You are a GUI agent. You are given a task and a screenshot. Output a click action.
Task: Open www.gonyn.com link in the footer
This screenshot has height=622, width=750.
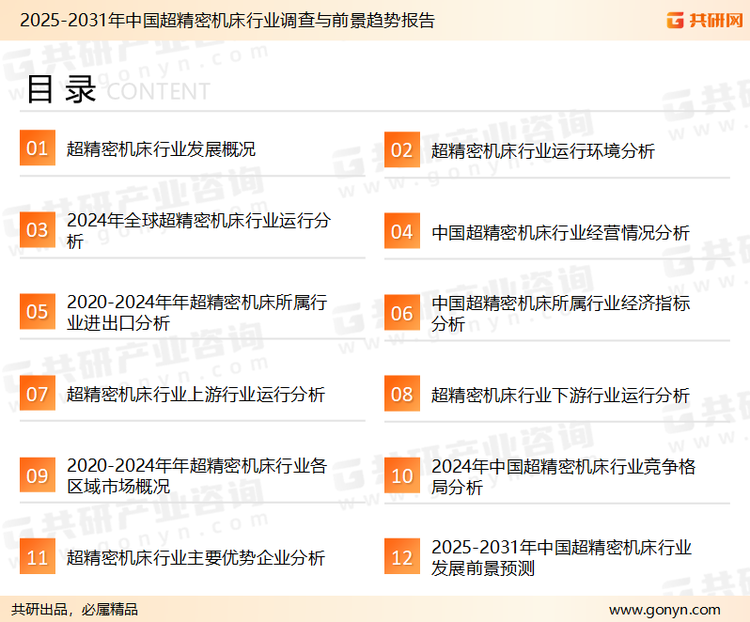point(664,610)
